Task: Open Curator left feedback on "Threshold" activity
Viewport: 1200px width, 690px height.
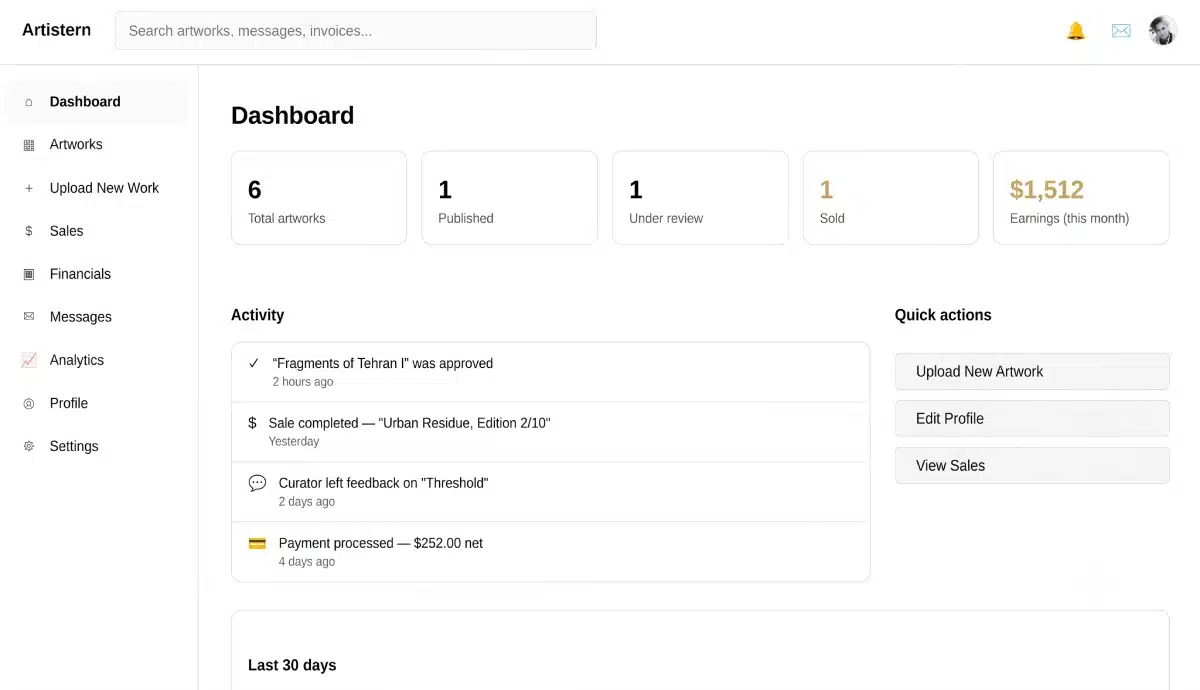Action: [551, 492]
